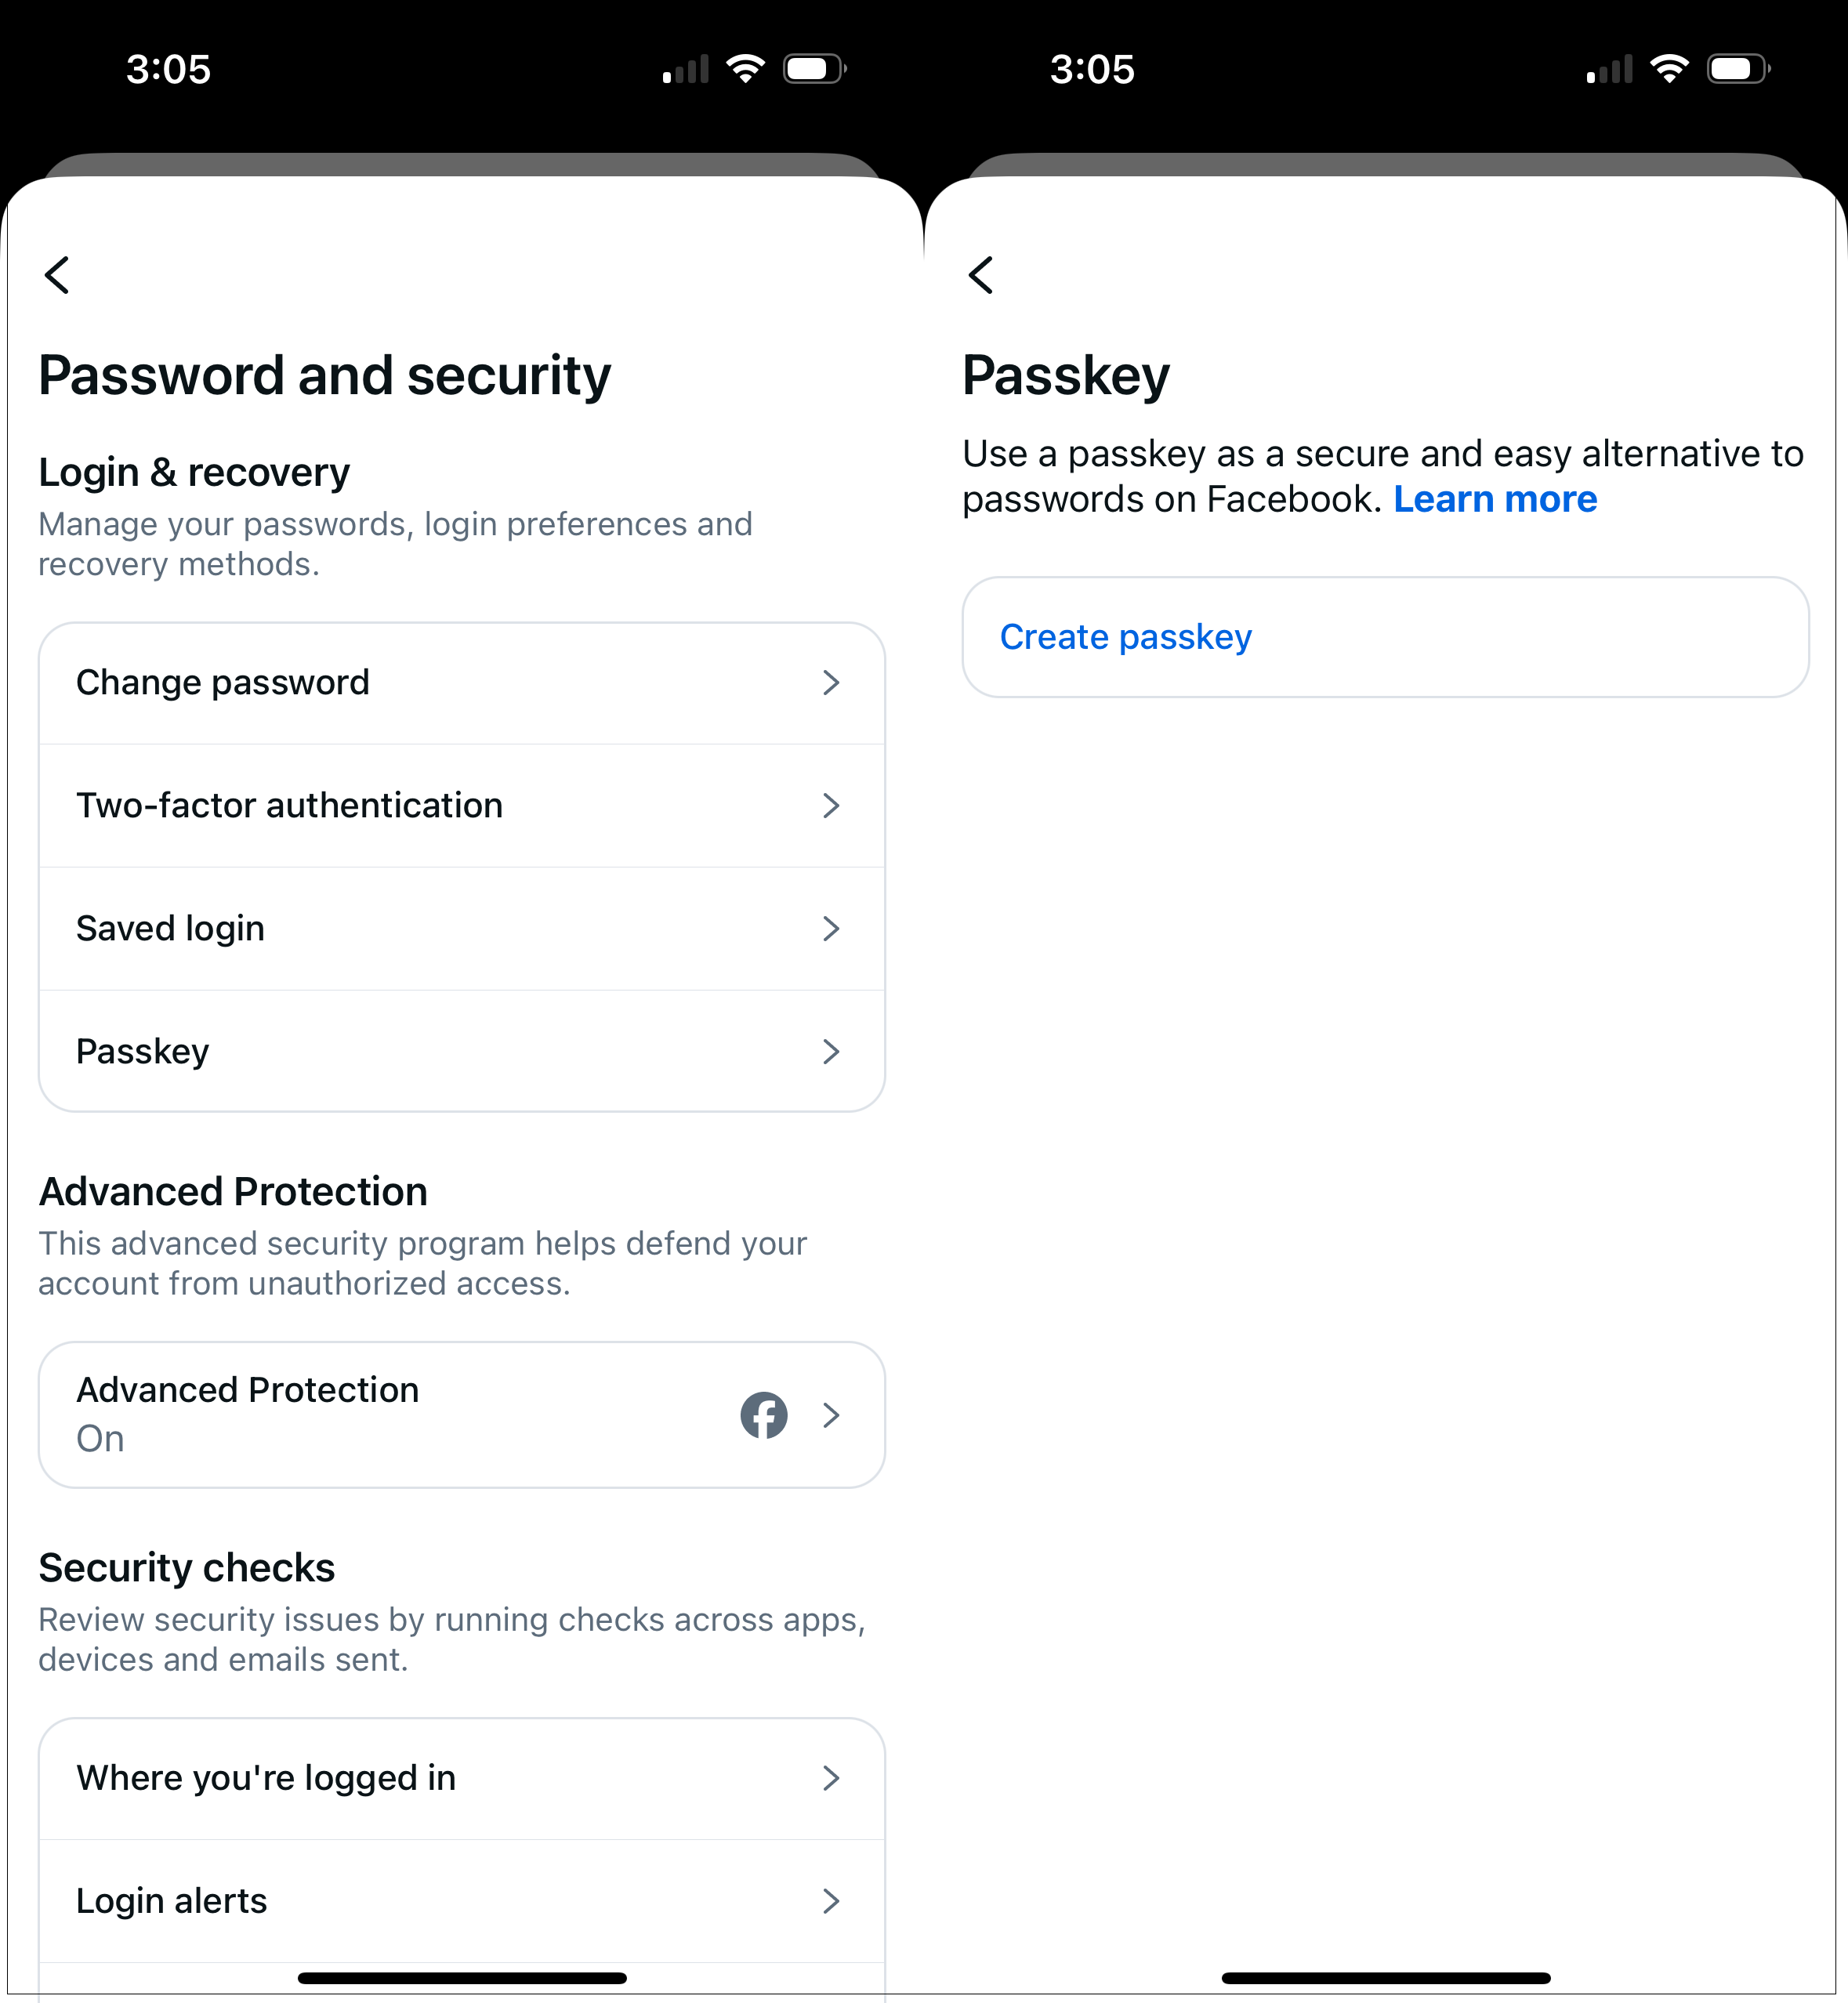
Task: Open Change password chevron
Action: tap(830, 683)
